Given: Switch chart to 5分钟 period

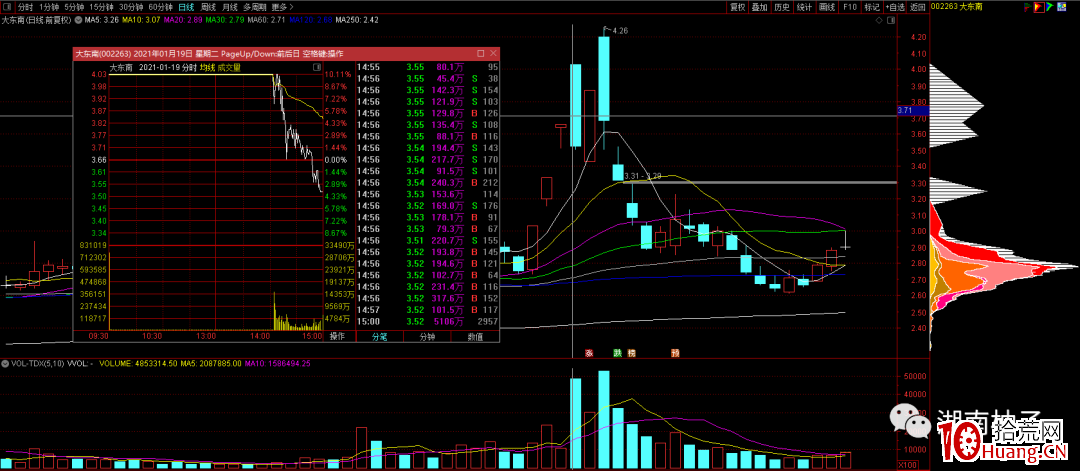Looking at the screenshot, I should (x=74, y=6).
